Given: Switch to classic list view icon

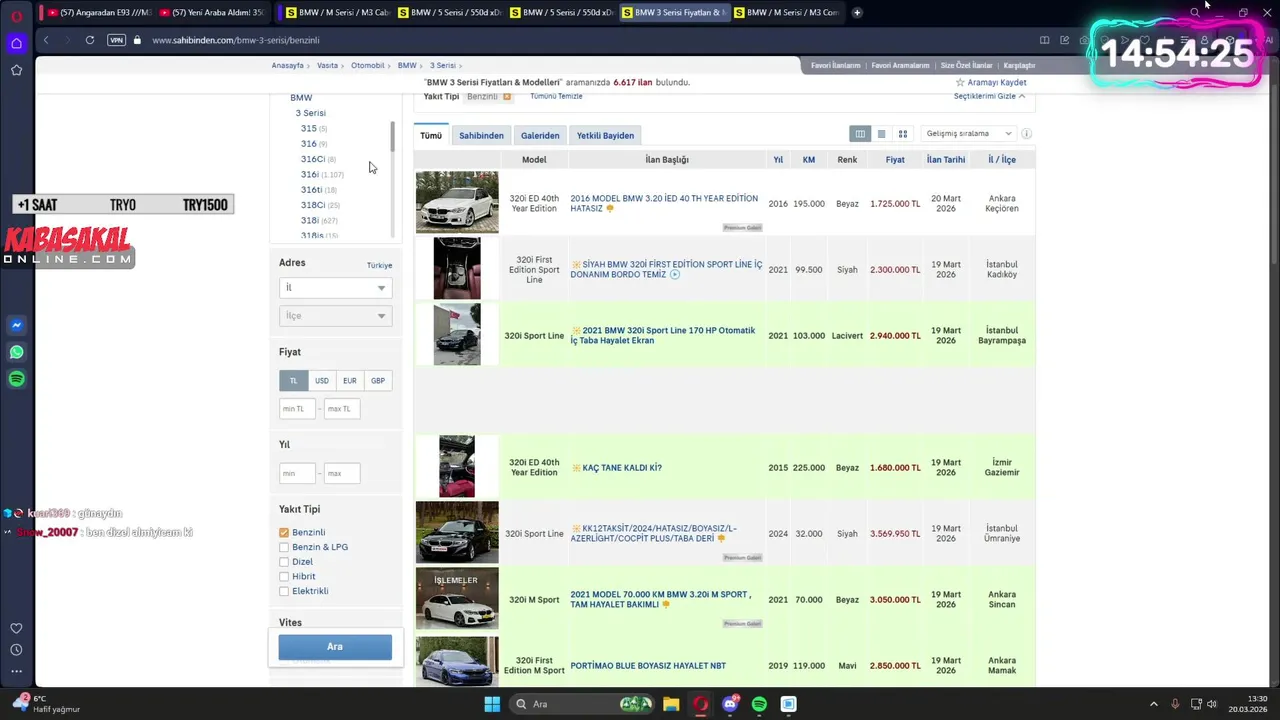Looking at the screenshot, I should (881, 134).
